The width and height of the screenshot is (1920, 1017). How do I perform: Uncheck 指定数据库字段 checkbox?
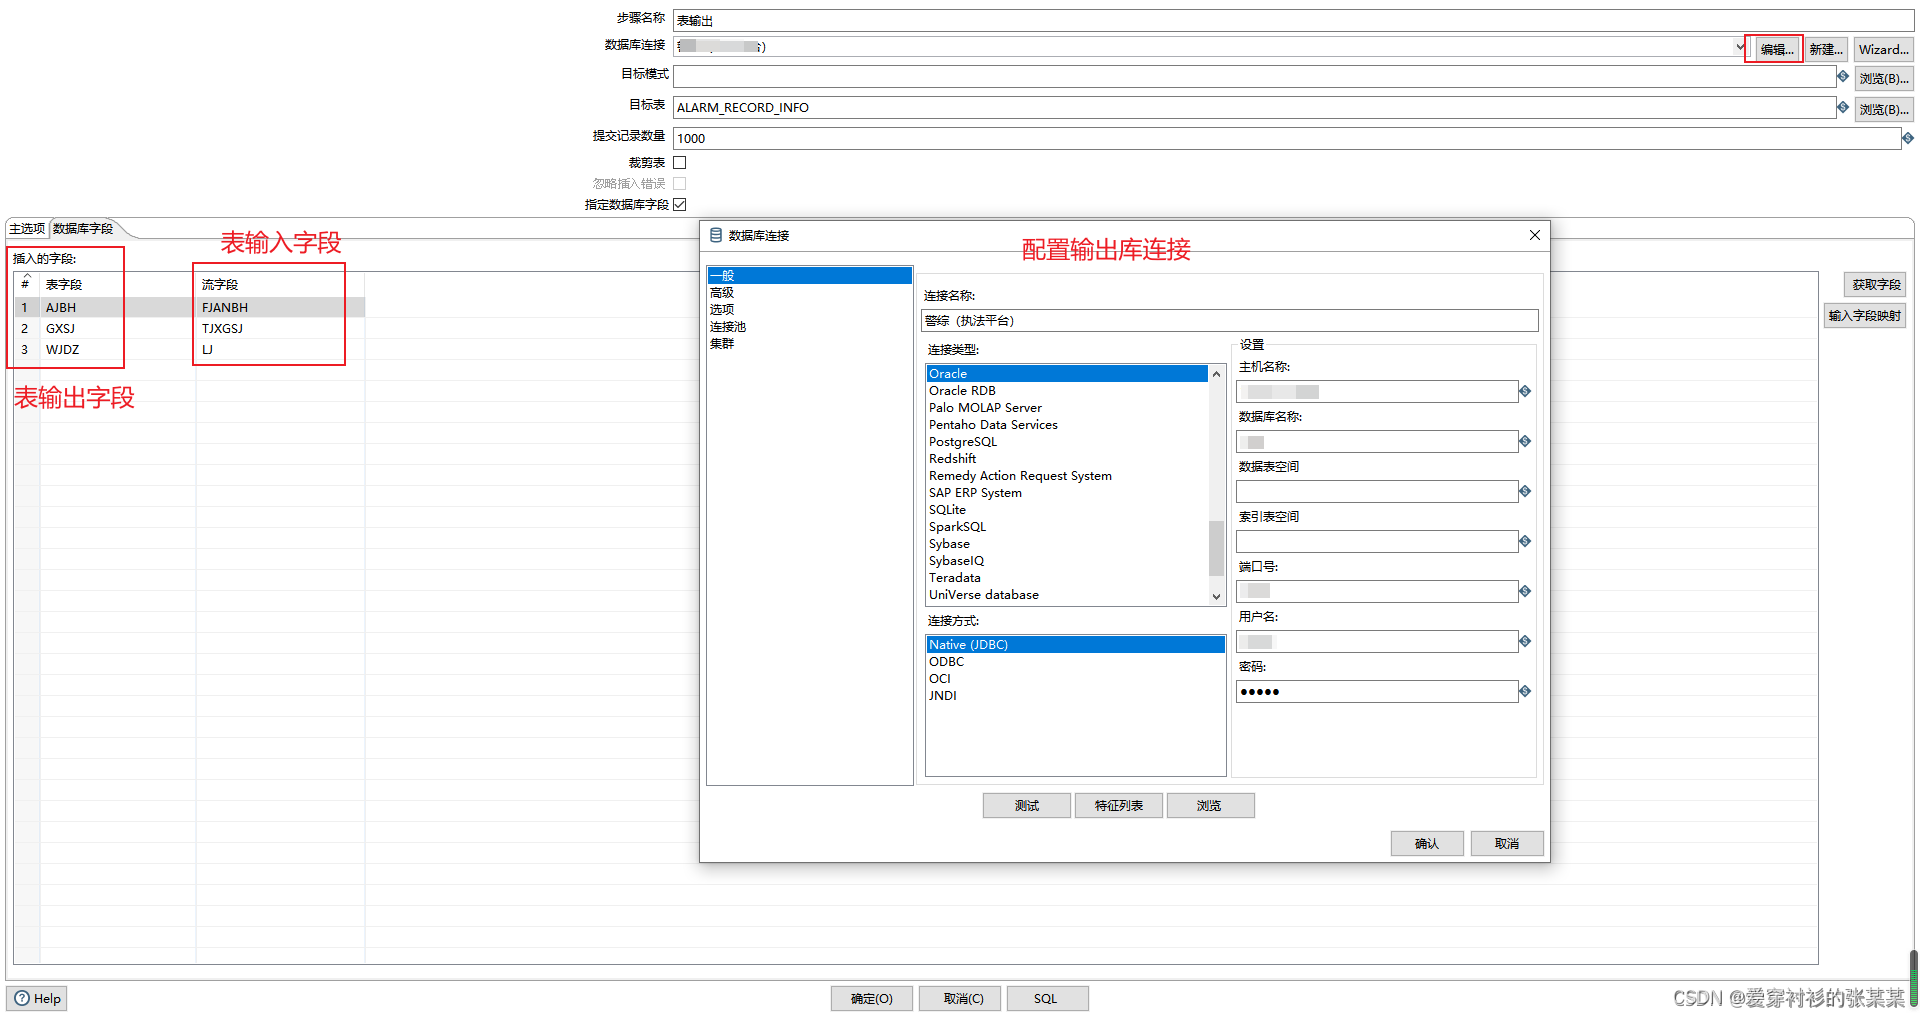point(680,204)
